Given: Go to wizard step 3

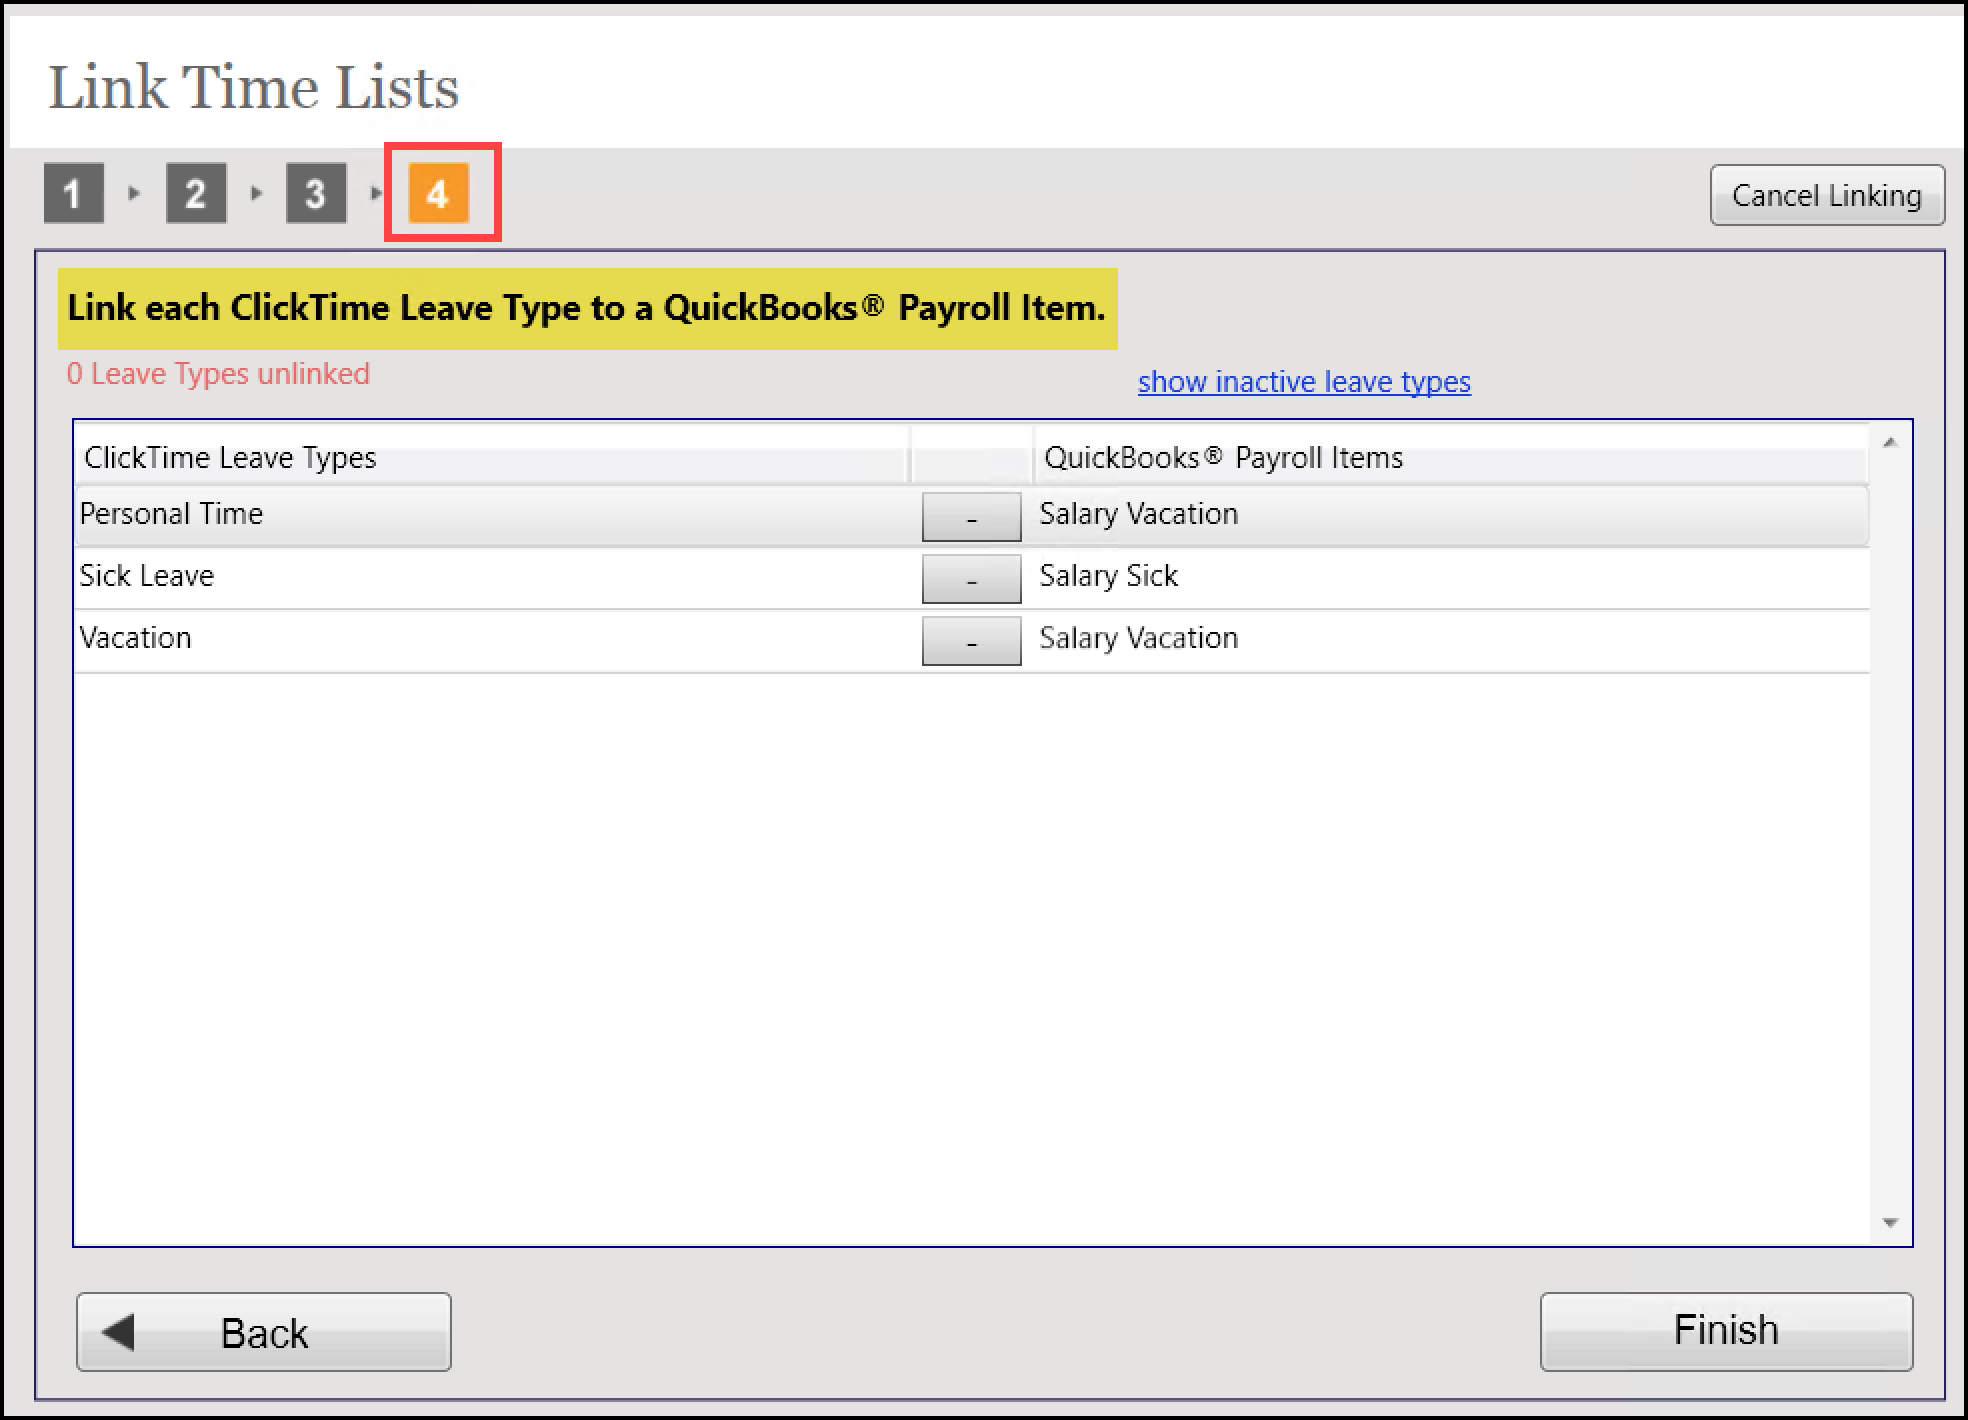Looking at the screenshot, I should (316, 193).
